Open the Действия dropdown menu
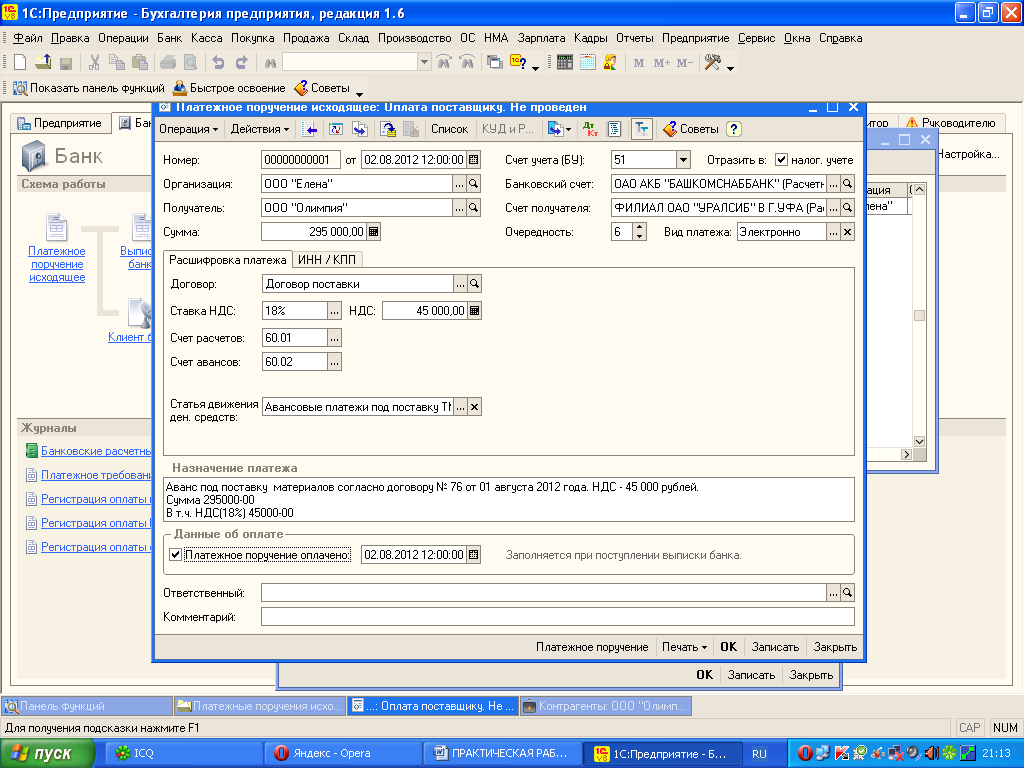Screen dimensions: 1024x768 click(259, 129)
